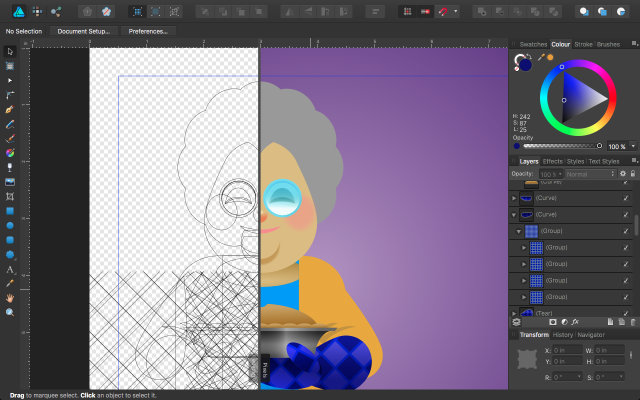The width and height of the screenshot is (640, 400).
Task: Open the snapping options dropdown arrow
Action: tap(456, 12)
